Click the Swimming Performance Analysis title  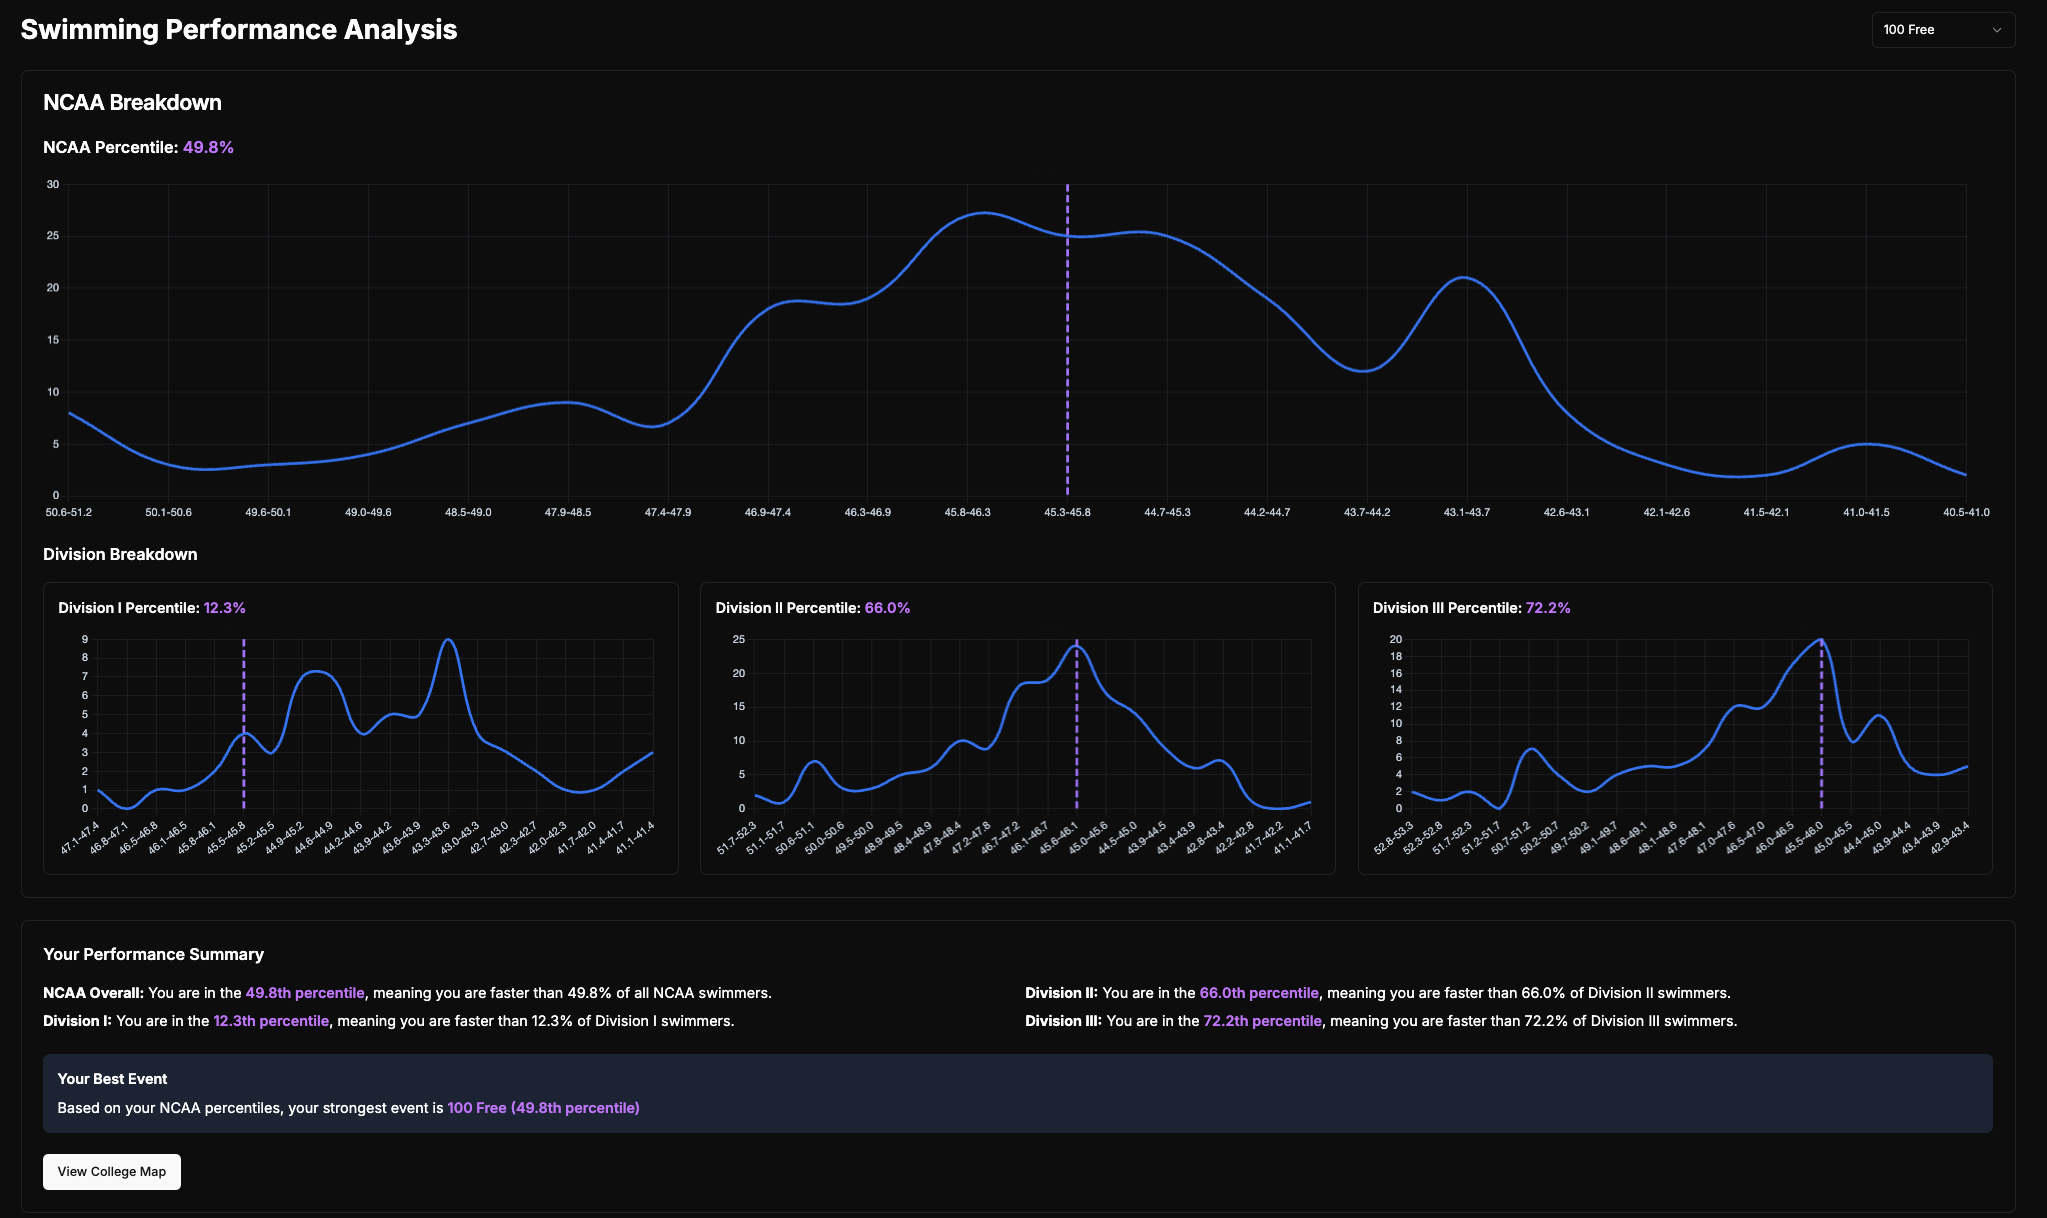[x=238, y=29]
